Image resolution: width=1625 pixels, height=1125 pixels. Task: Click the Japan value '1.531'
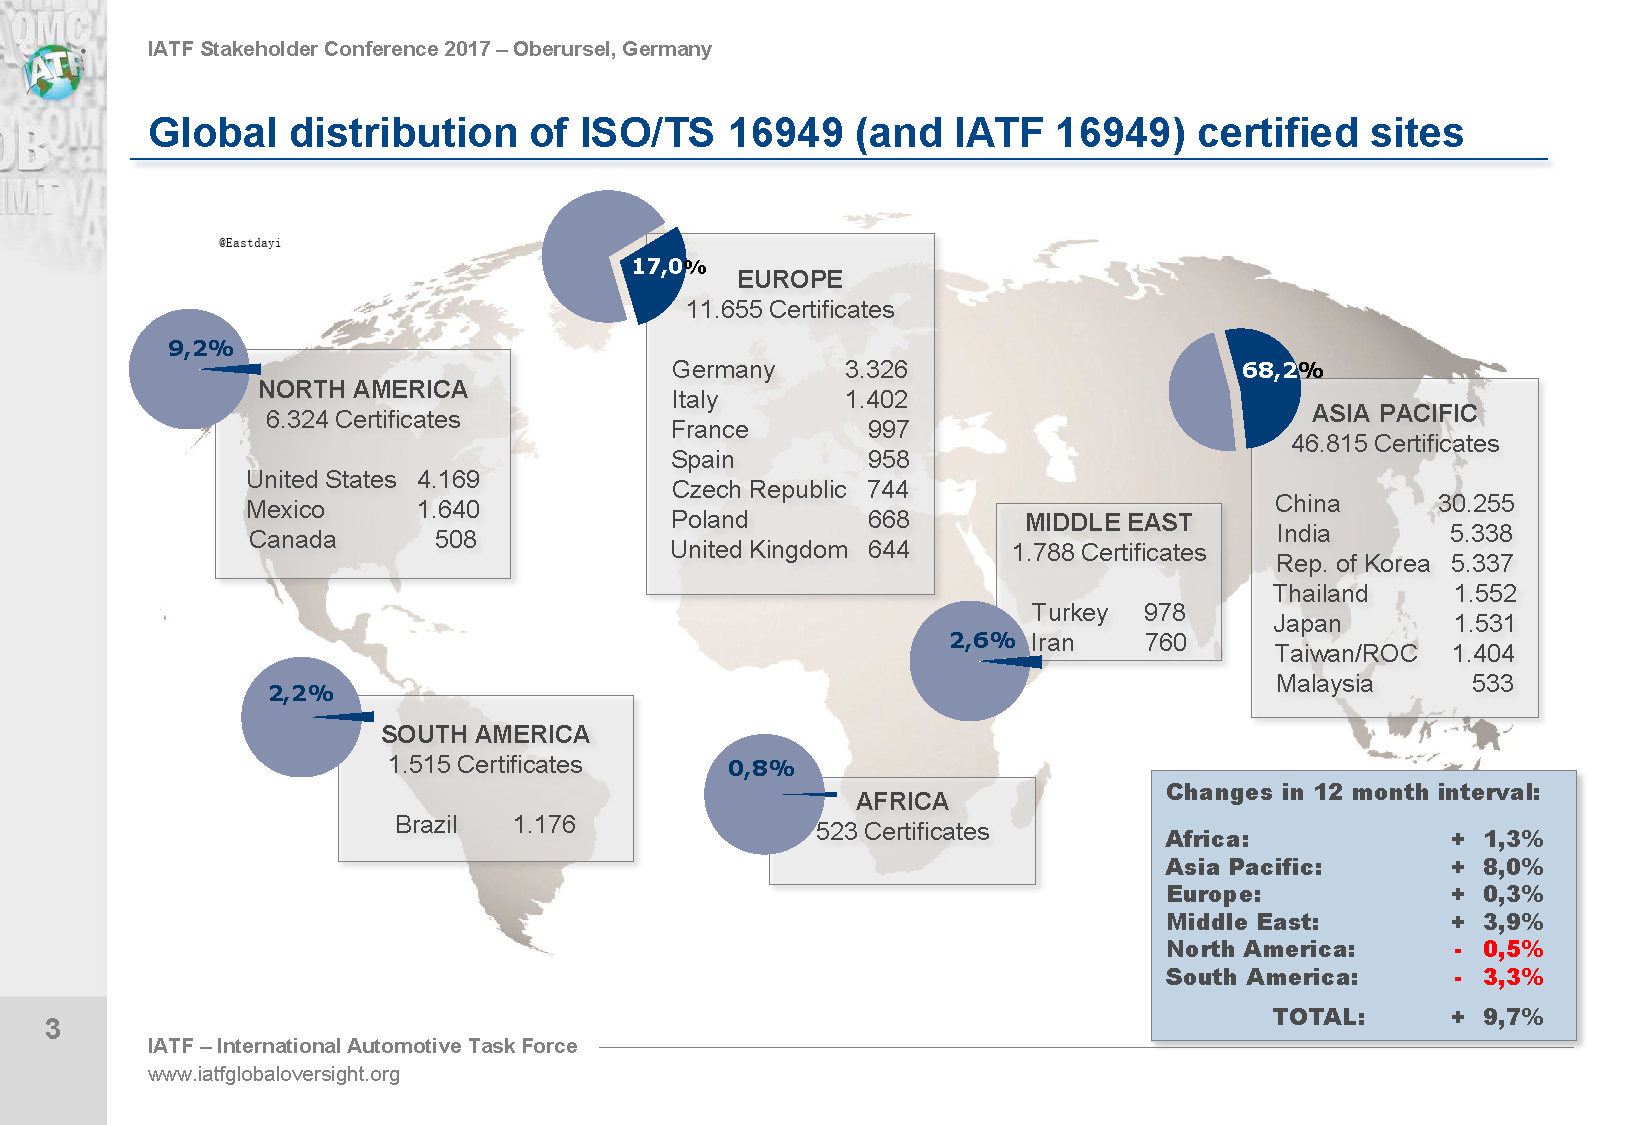click(x=1485, y=623)
